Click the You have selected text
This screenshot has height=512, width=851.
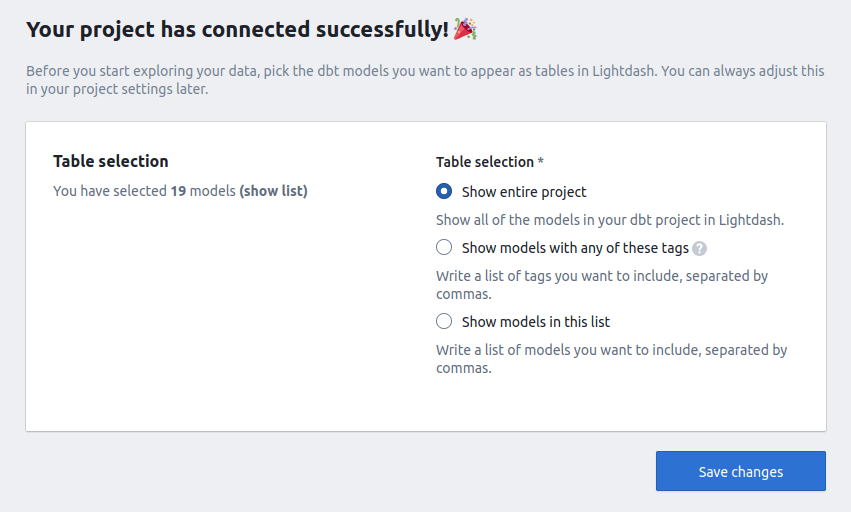[x=110, y=191]
